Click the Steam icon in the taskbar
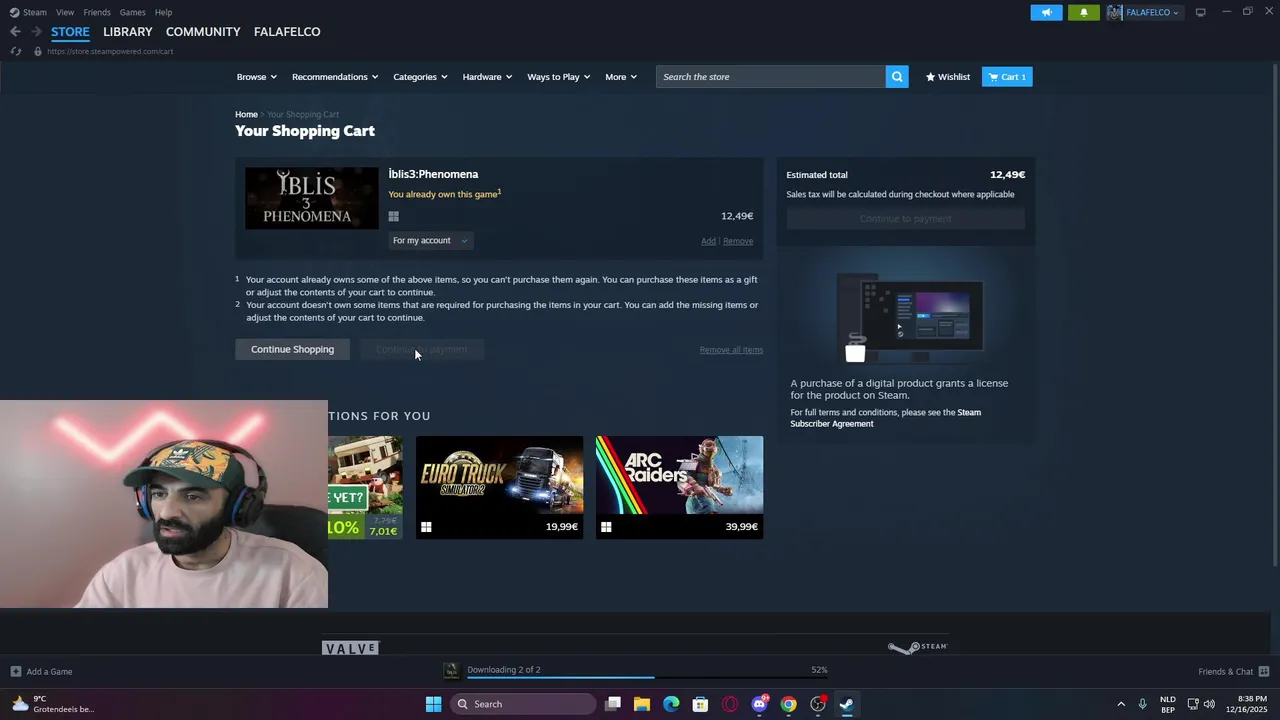The image size is (1280, 720). tap(847, 704)
